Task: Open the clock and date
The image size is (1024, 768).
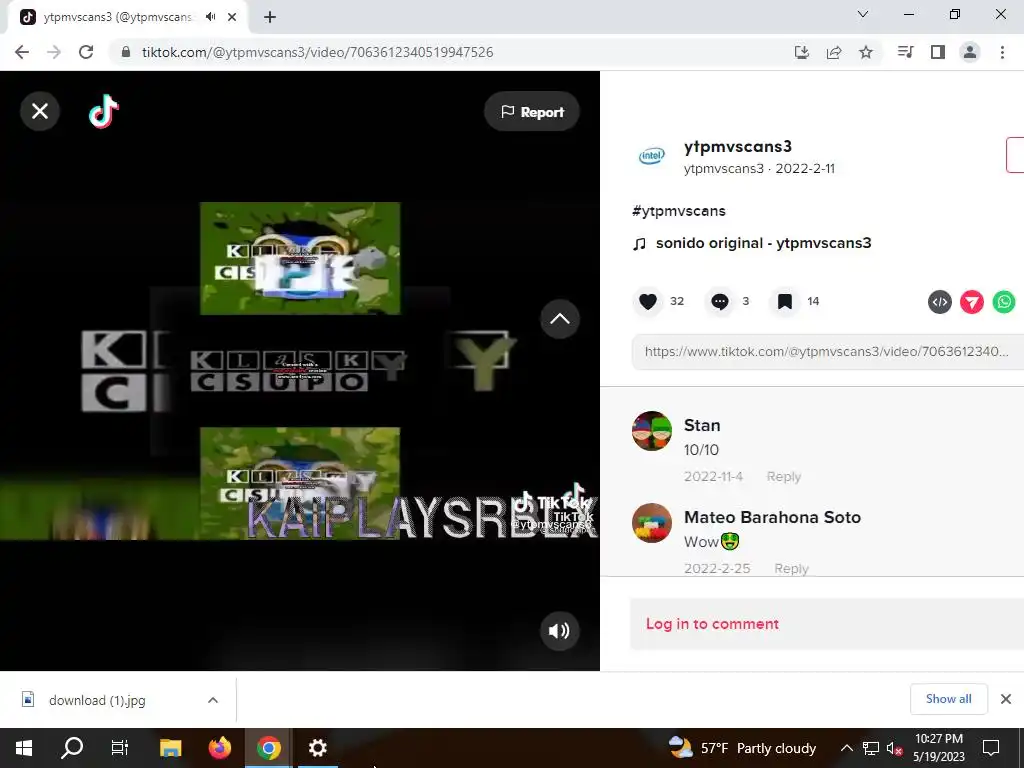Action: coord(938,748)
